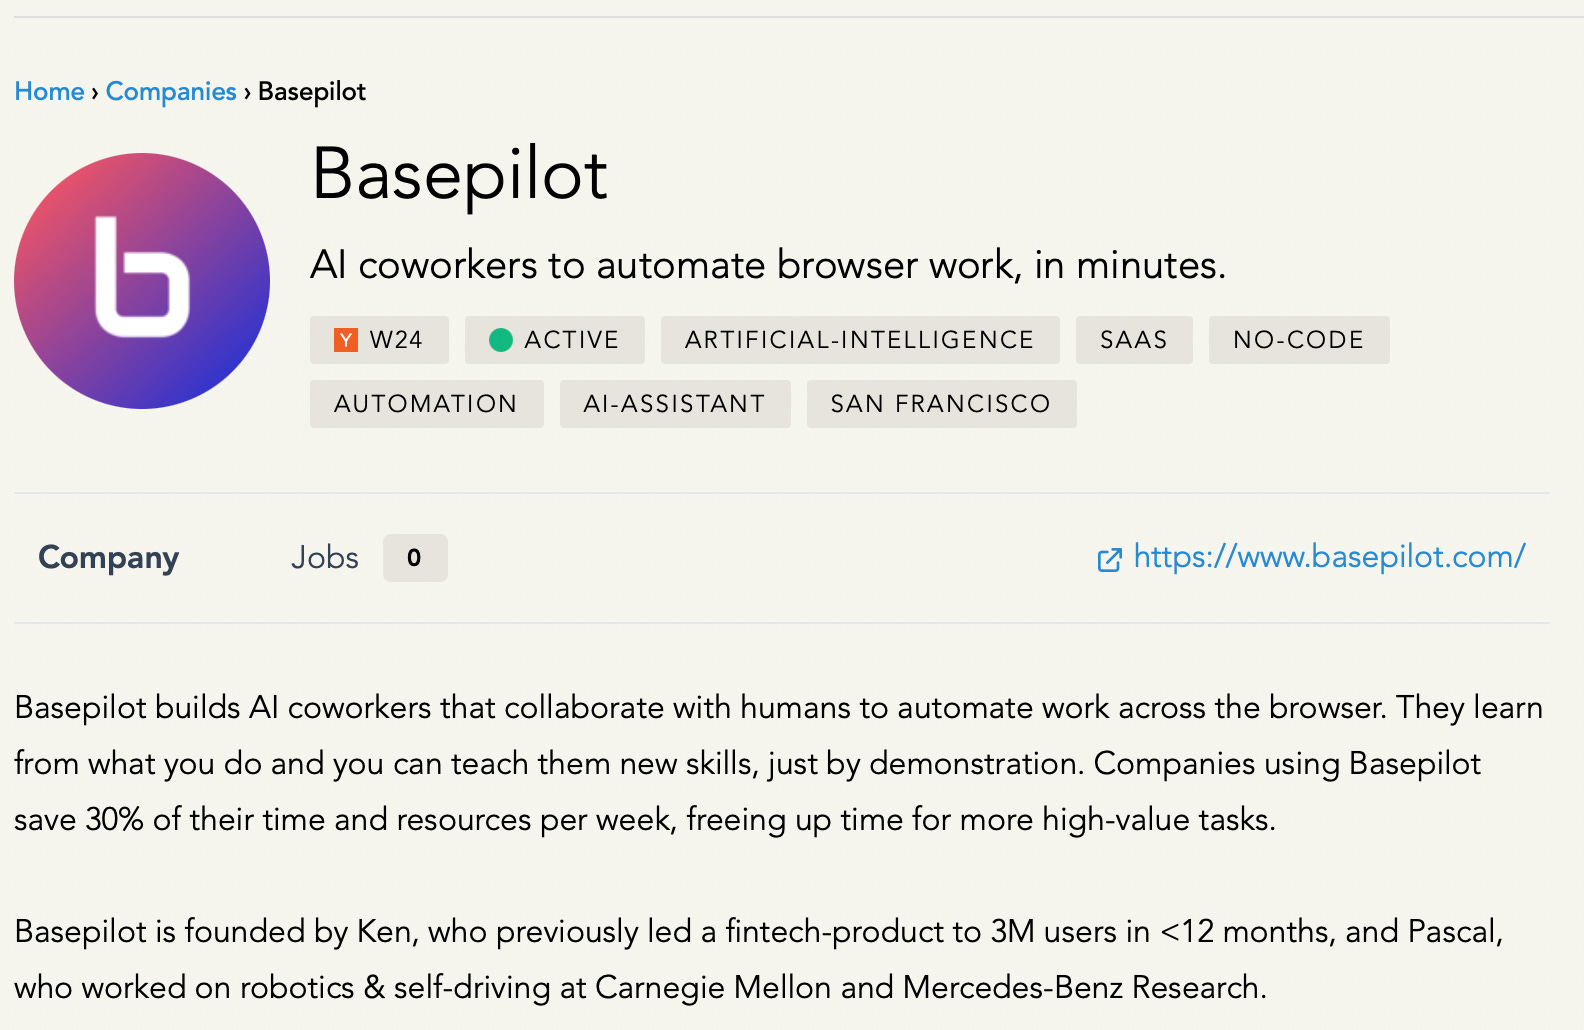Open the Companies breadcrumb link
The image size is (1584, 1030).
(x=171, y=91)
